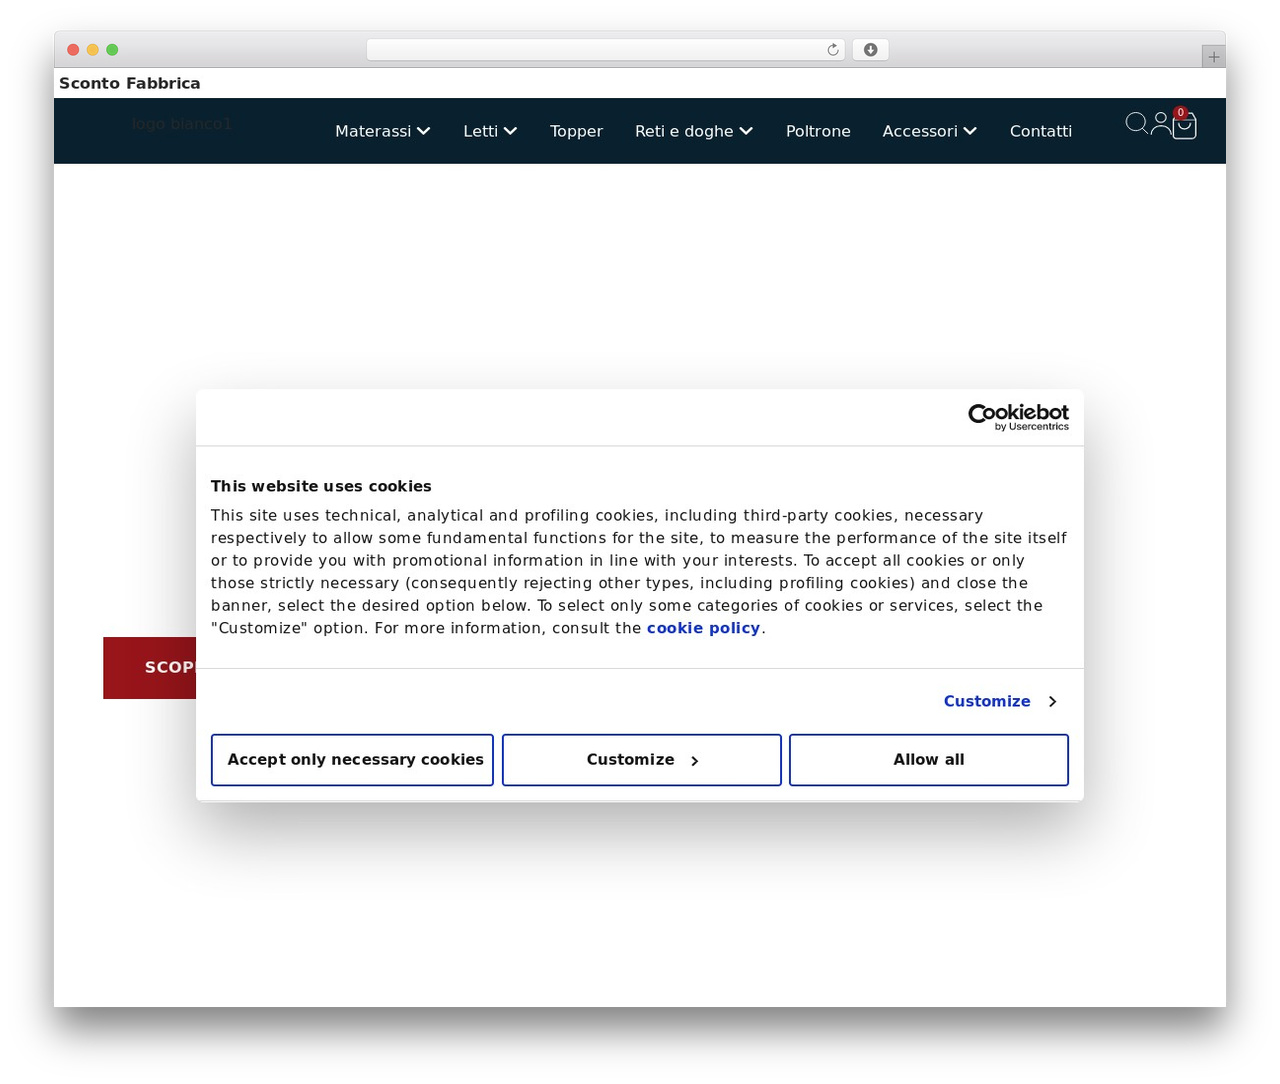This screenshot has width=1280, height=1084.
Task: Click the Allow all button
Action: [929, 760]
